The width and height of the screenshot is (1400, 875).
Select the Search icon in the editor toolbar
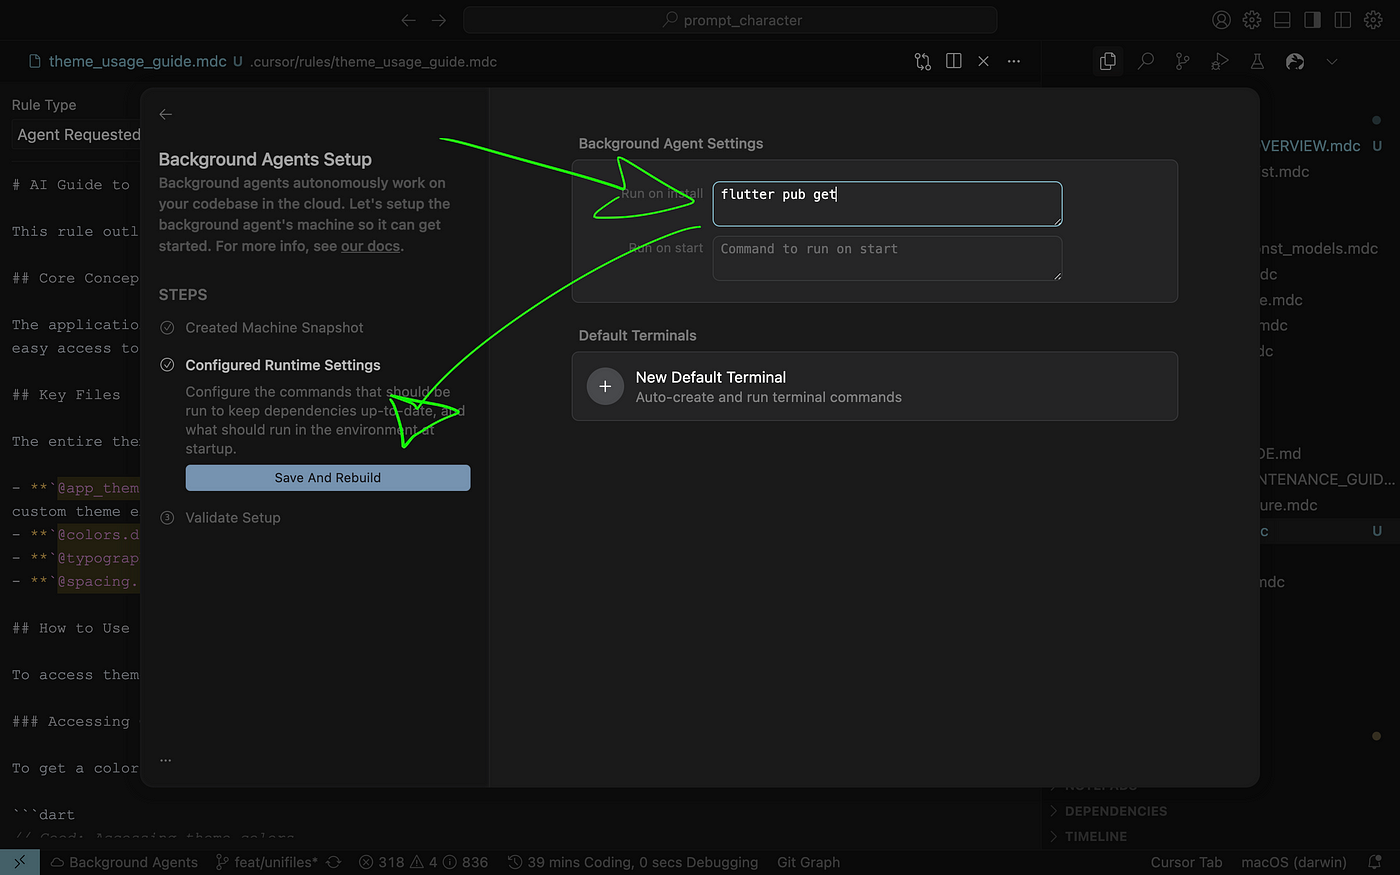click(1146, 61)
